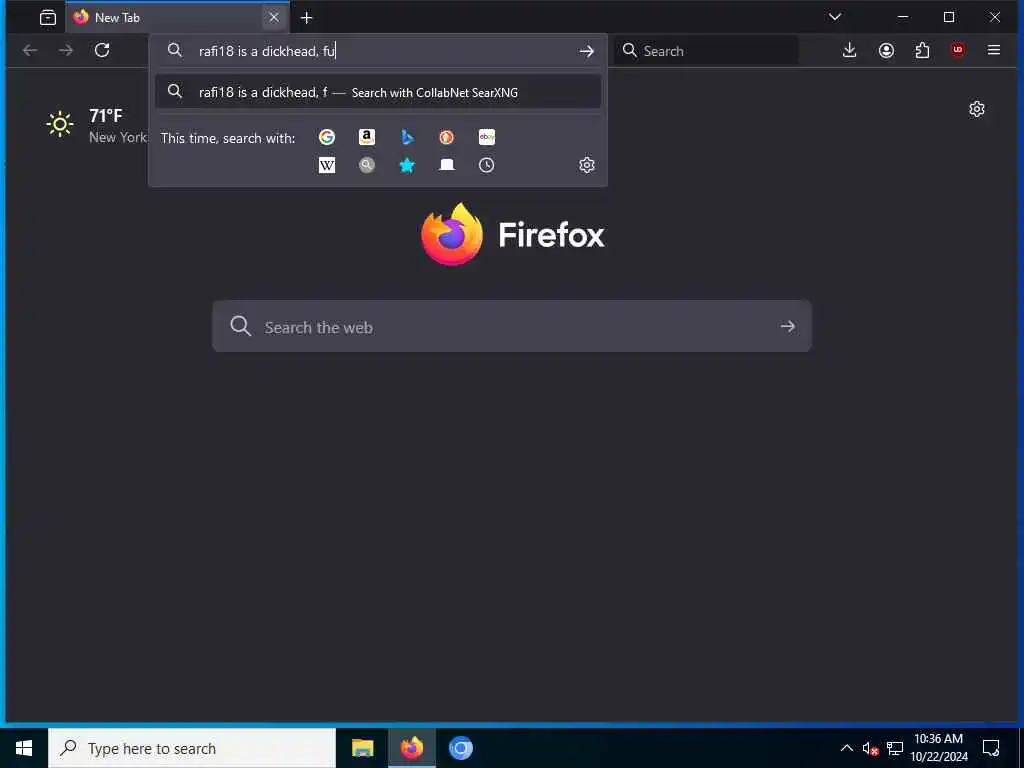The width and height of the screenshot is (1024, 768).
Task: Choose the gray magnifier search engine
Action: 367,165
